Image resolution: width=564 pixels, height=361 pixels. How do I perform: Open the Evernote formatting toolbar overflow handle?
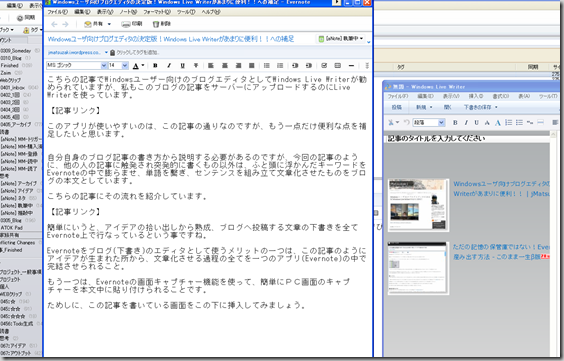click(367, 65)
